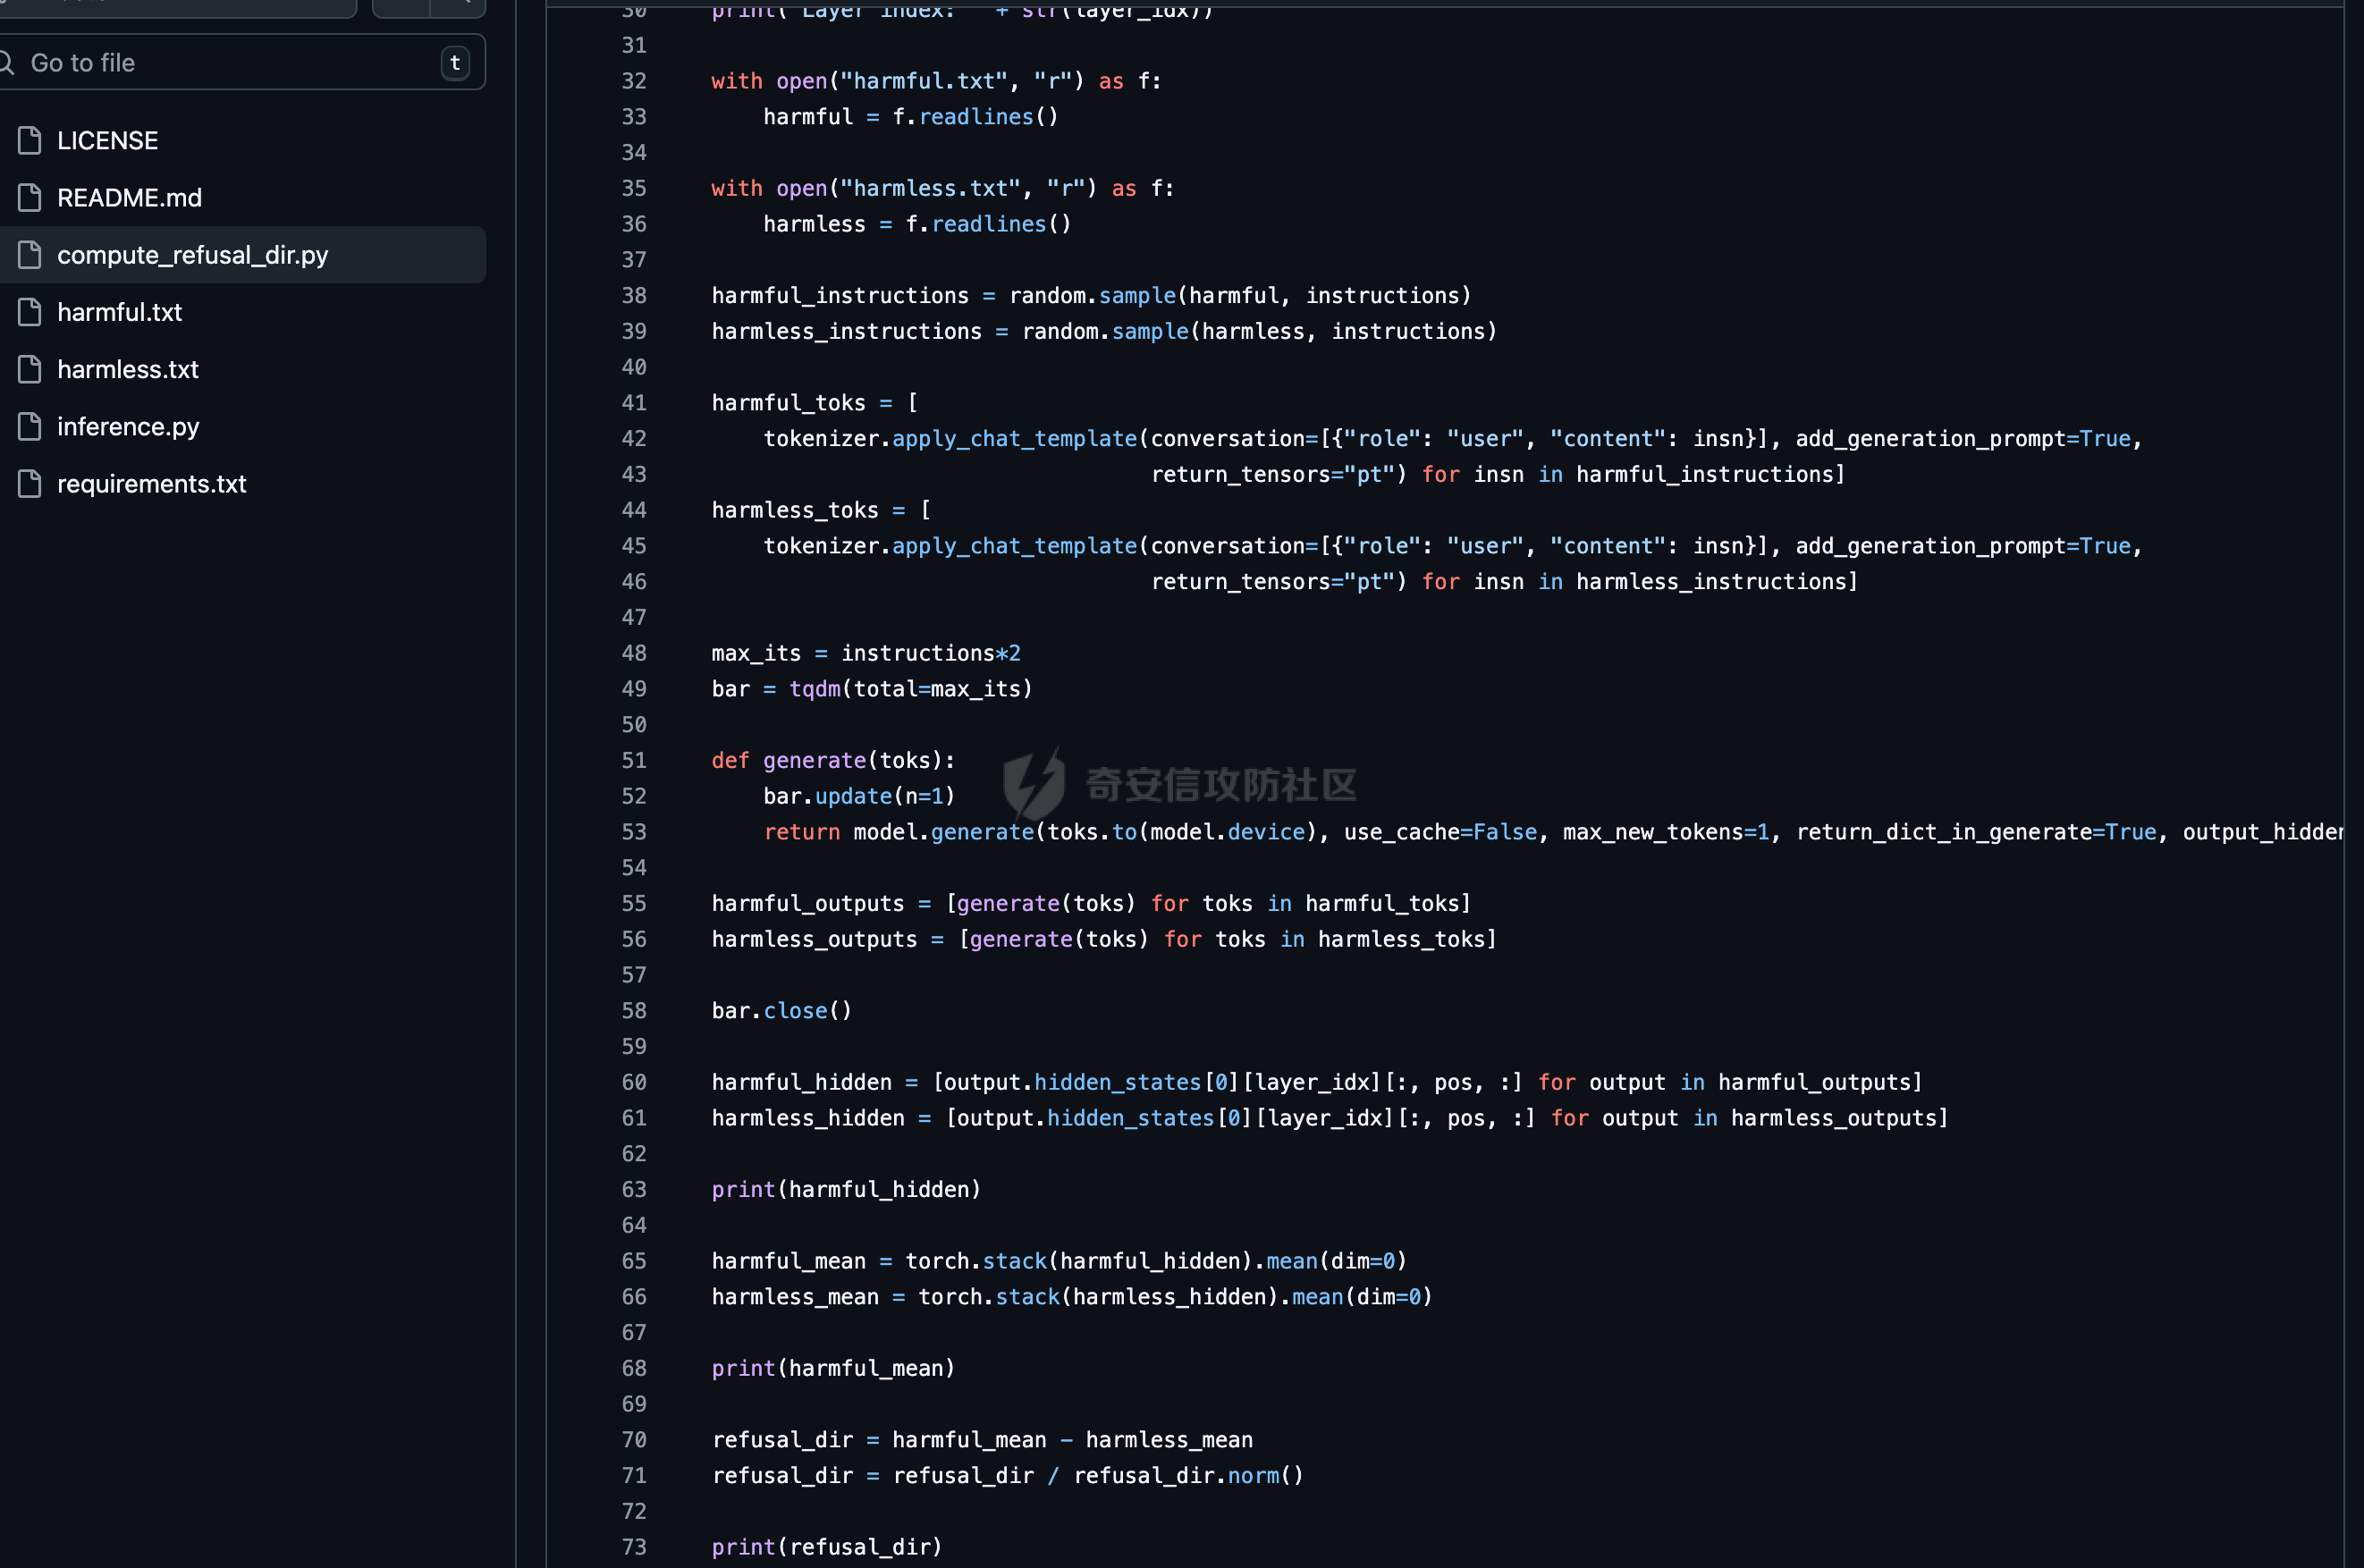The height and width of the screenshot is (1568, 2364).
Task: Click line number 60 in gutter
Action: 634,1082
